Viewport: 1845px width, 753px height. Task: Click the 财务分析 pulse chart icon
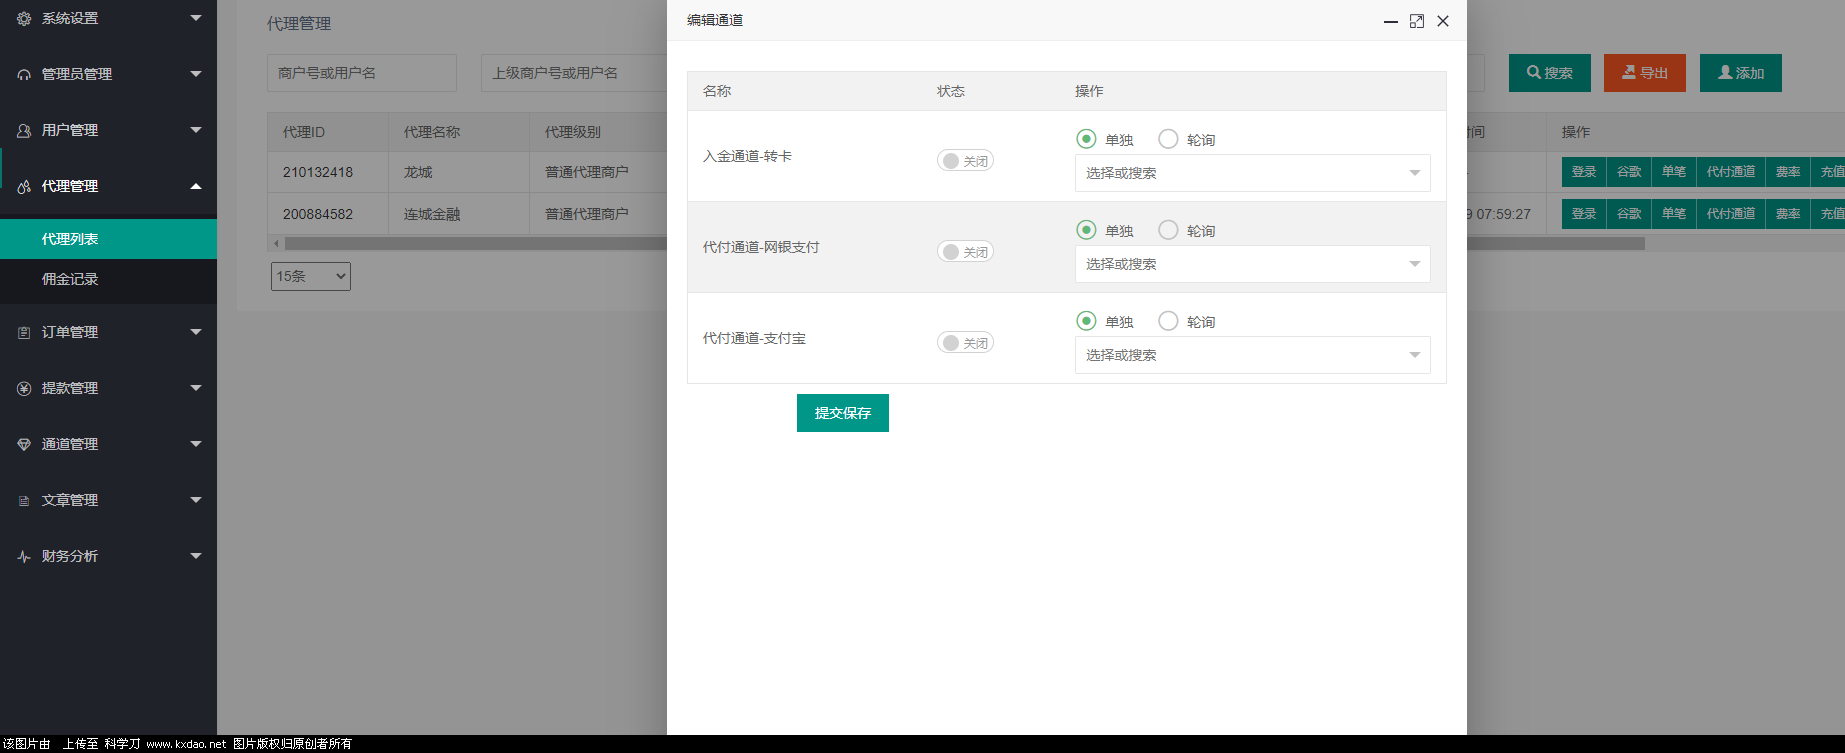[x=24, y=556]
